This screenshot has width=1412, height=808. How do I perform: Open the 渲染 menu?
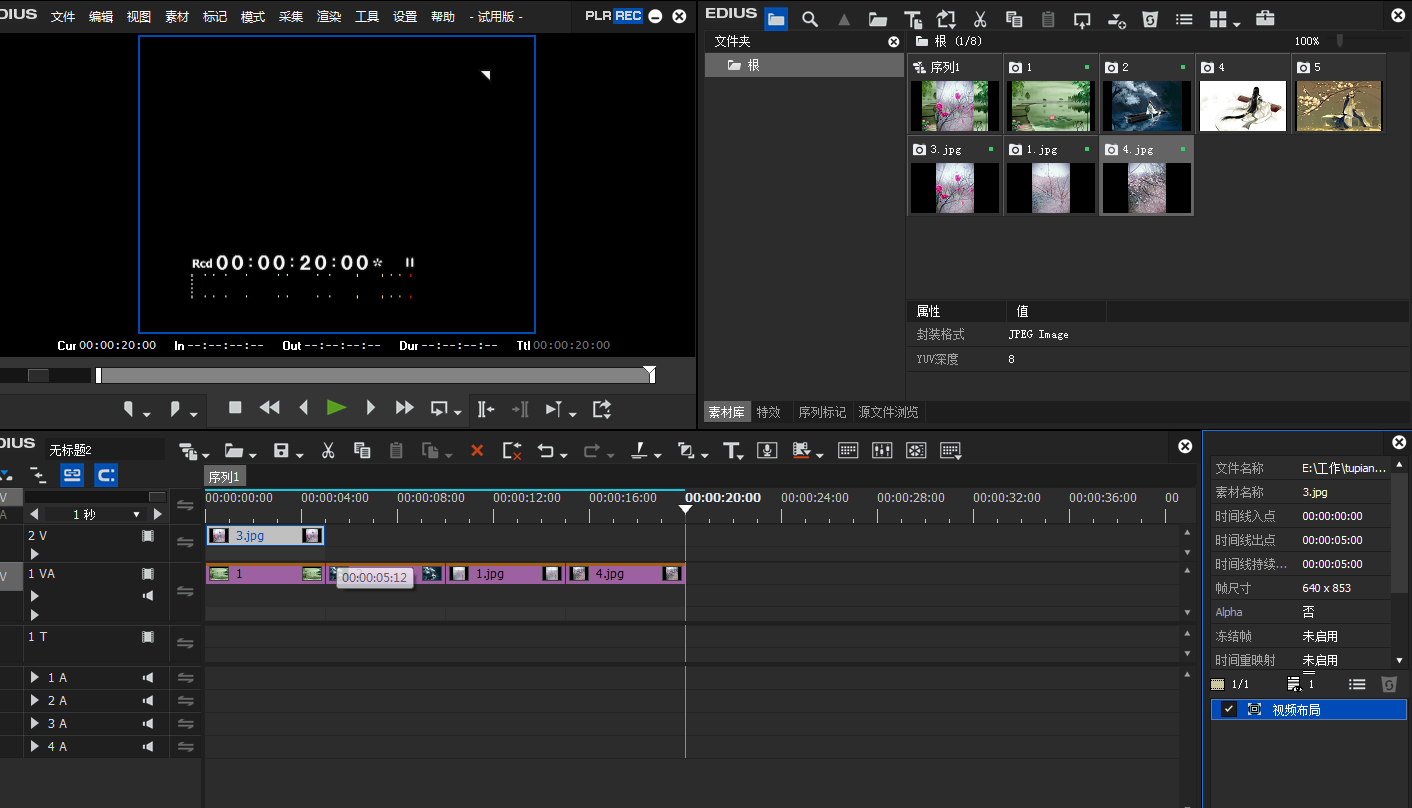click(x=329, y=17)
